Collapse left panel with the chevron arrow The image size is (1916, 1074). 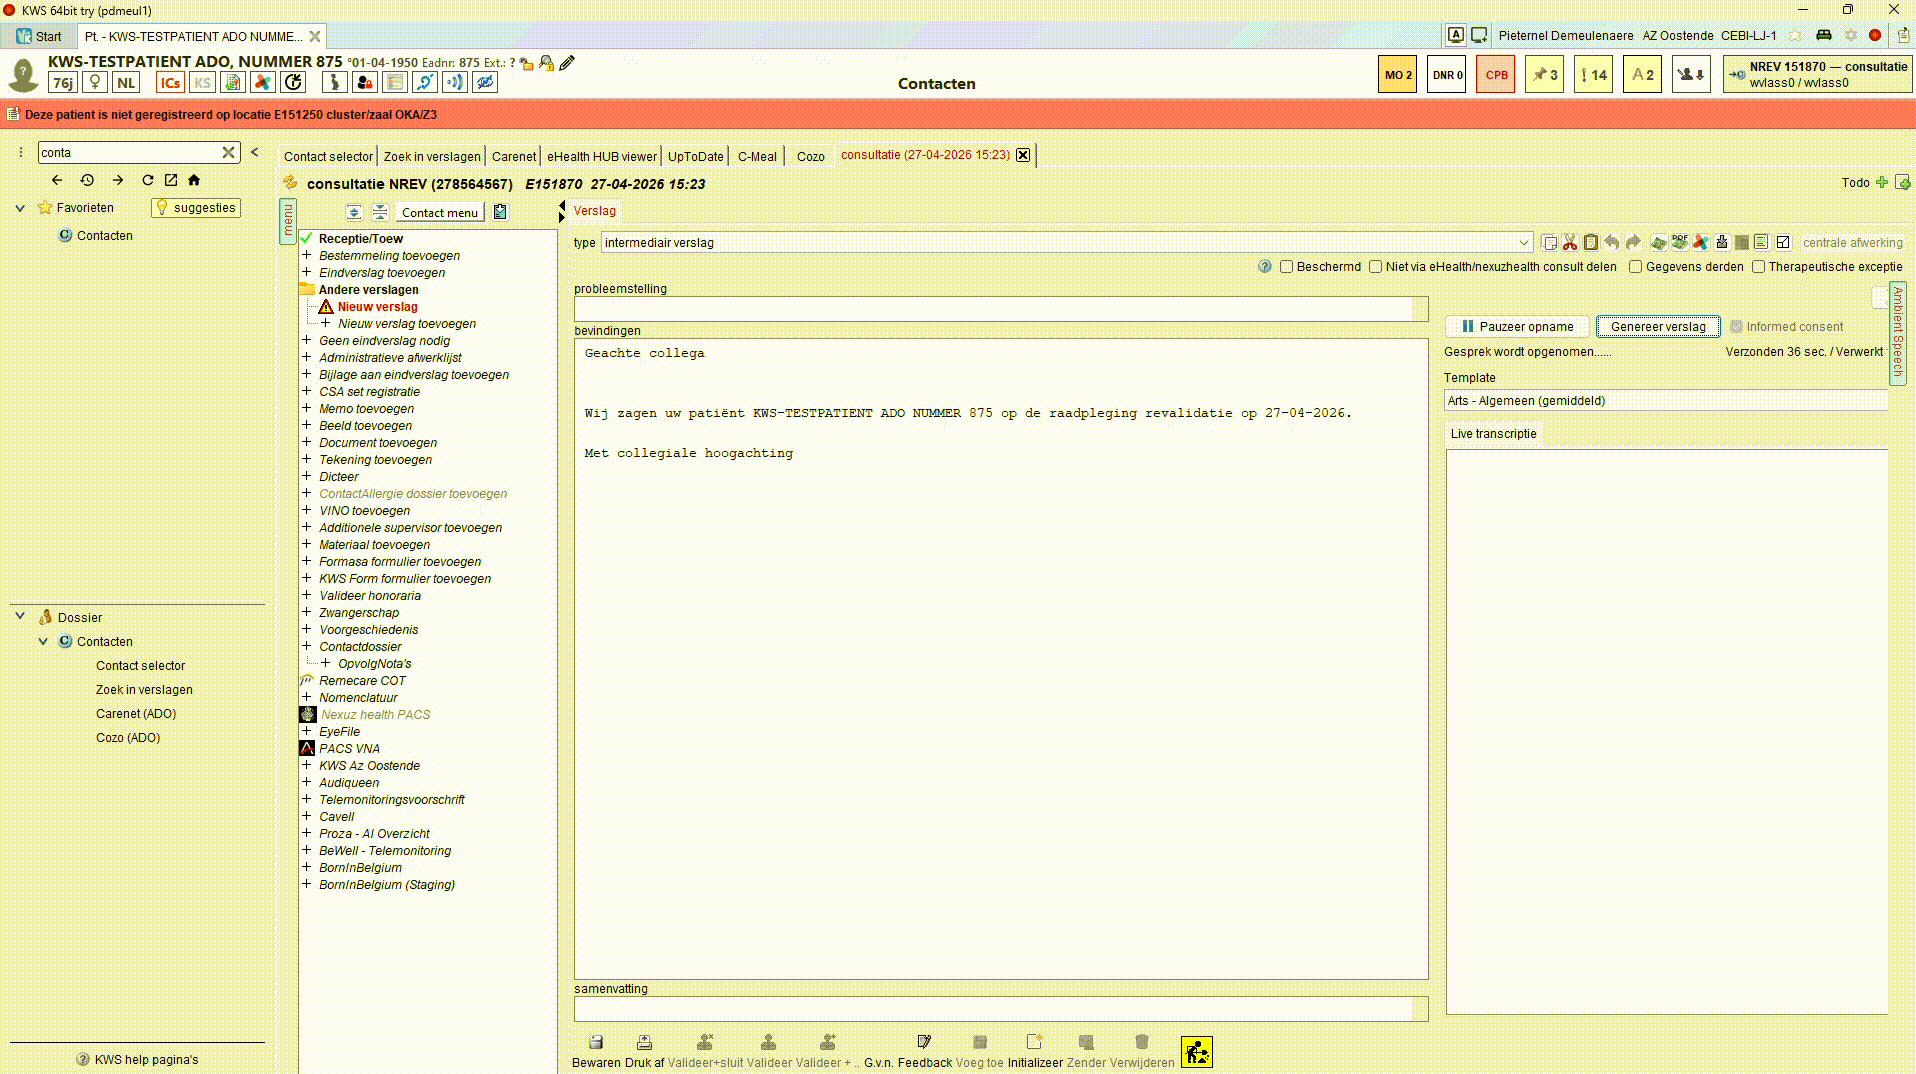pos(254,152)
